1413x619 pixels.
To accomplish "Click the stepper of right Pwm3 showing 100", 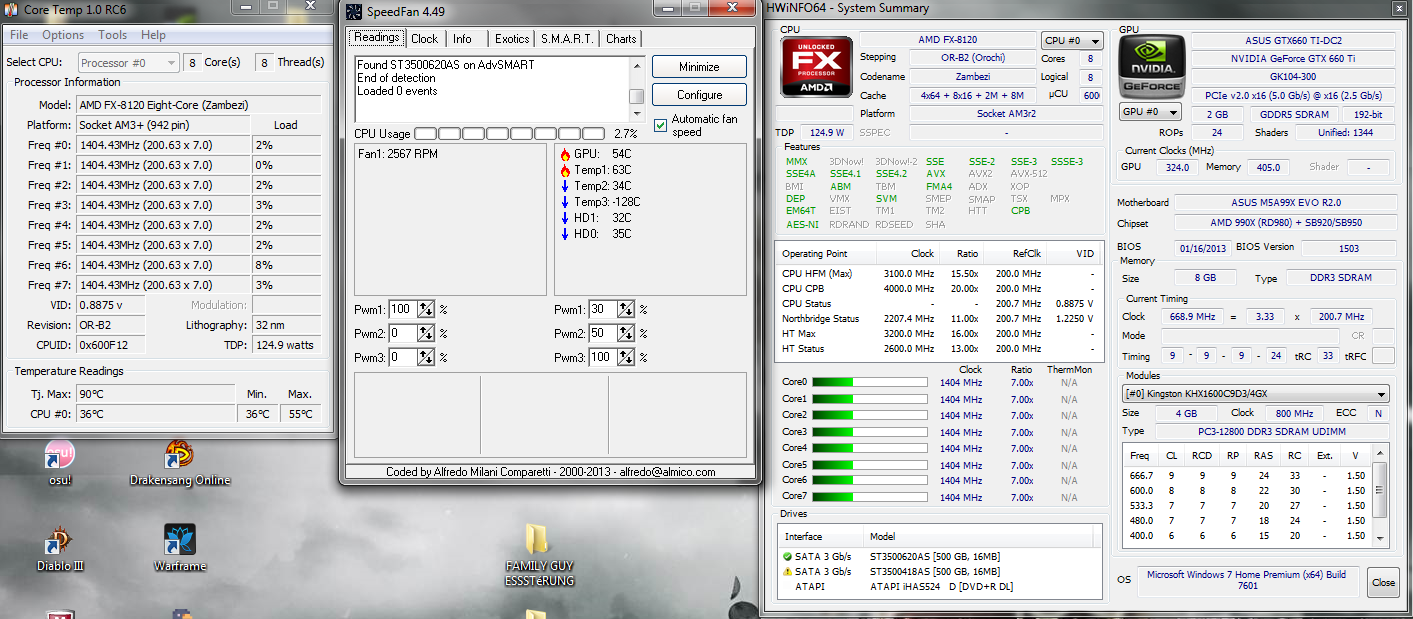I will coord(625,357).
